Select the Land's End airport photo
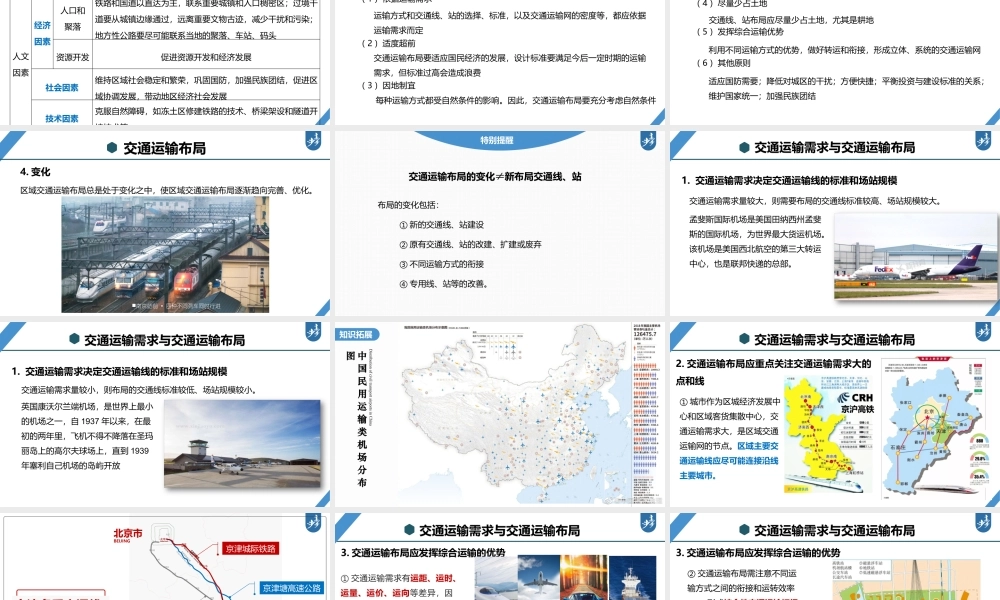 pyautogui.click(x=242, y=444)
